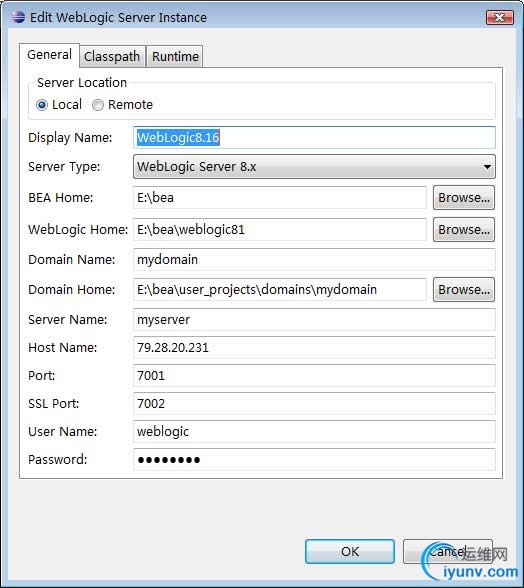Click the Domain Home path field
524x588 pixels.
click(x=279, y=290)
